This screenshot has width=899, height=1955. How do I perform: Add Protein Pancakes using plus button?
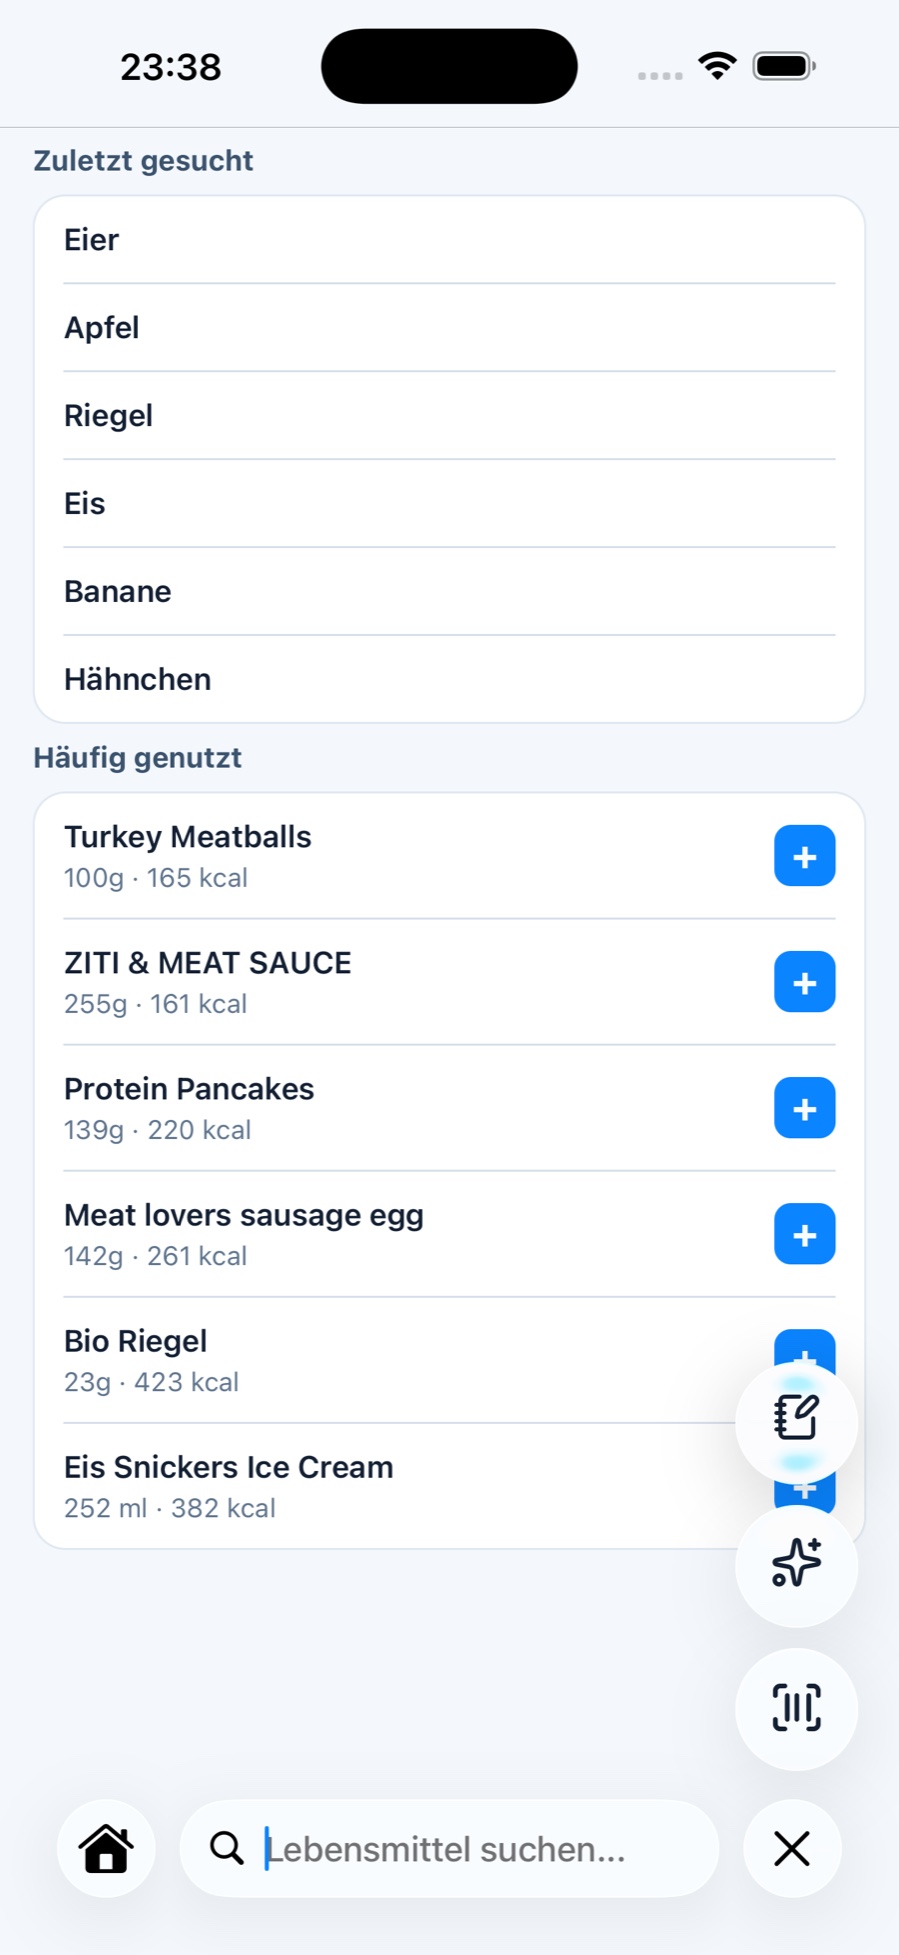[804, 1108]
